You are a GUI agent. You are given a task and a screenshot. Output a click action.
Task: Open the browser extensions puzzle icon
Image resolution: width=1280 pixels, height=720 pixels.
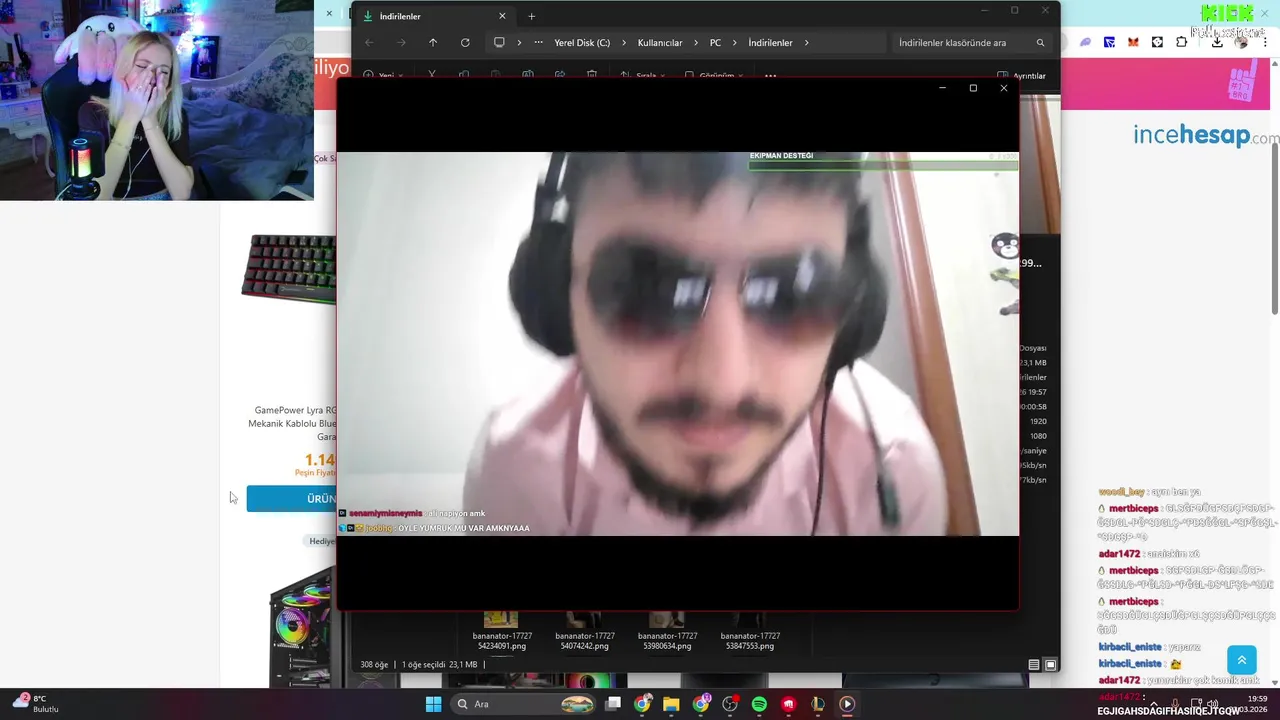(1181, 42)
